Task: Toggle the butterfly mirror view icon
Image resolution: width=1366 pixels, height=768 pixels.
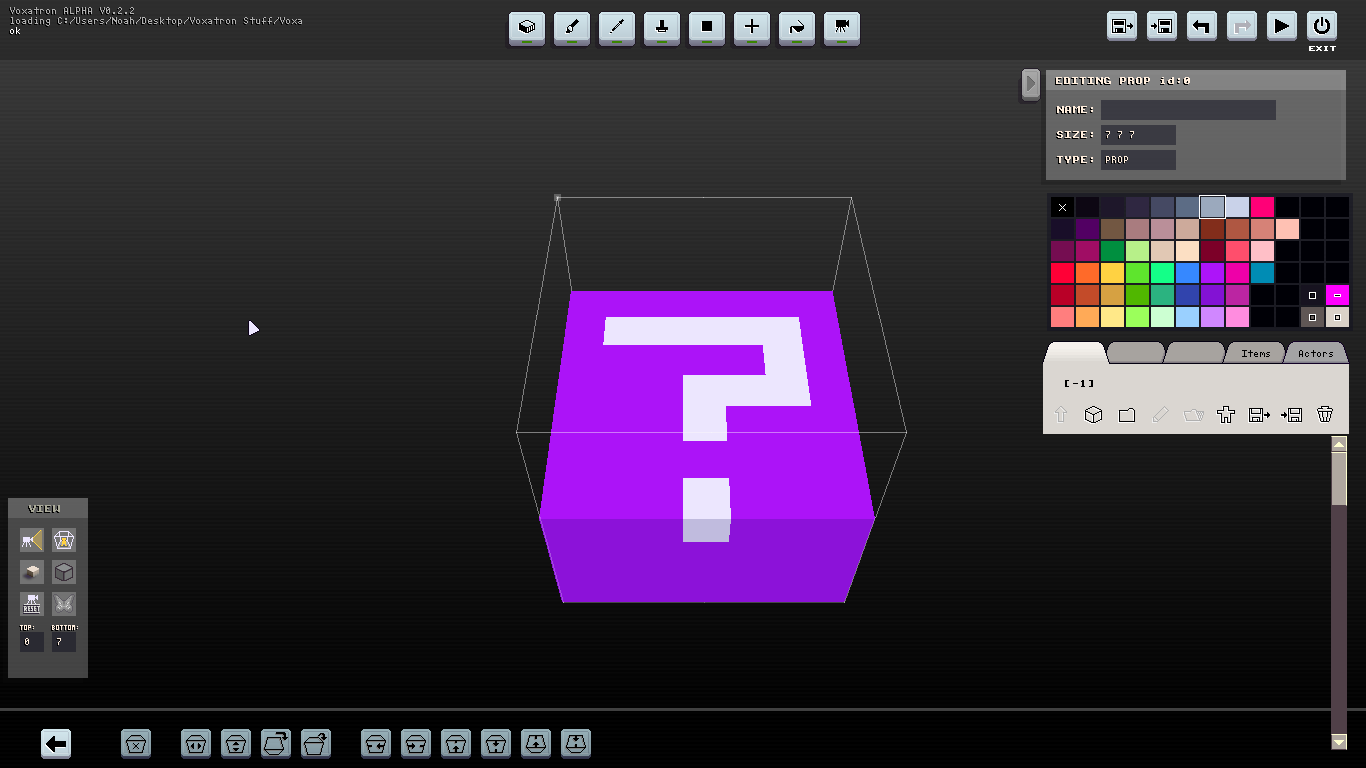Action: coord(64,604)
